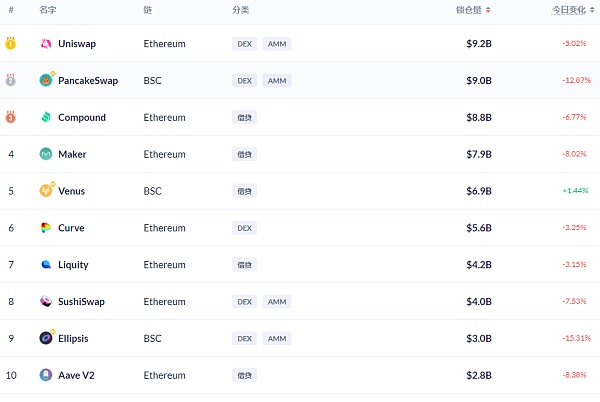The image size is (600, 402).
Task: Click the 分类 column header
Action: coord(241,10)
